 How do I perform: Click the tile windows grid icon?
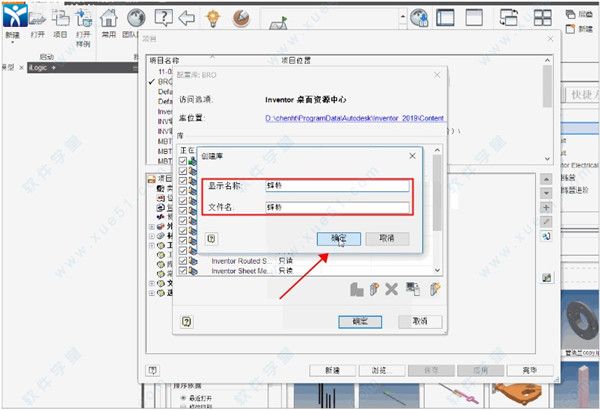tap(543, 18)
